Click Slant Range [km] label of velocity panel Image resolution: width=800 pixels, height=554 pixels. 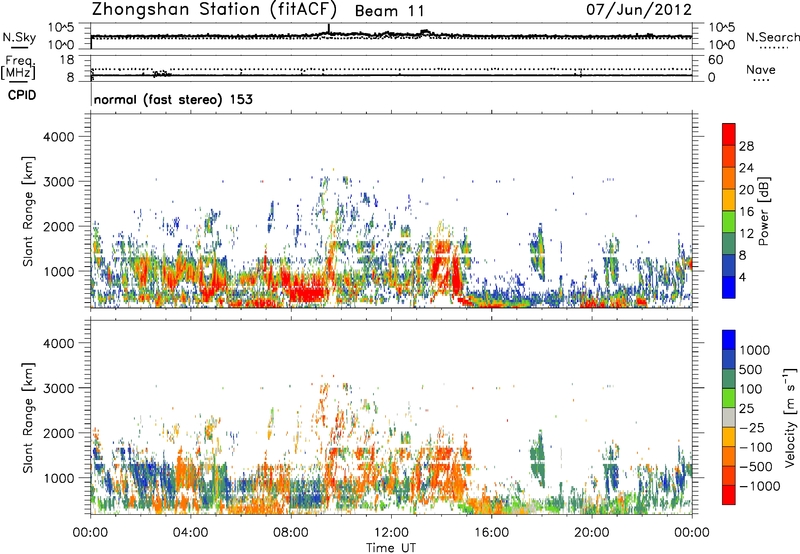pyautogui.click(x=28, y=418)
